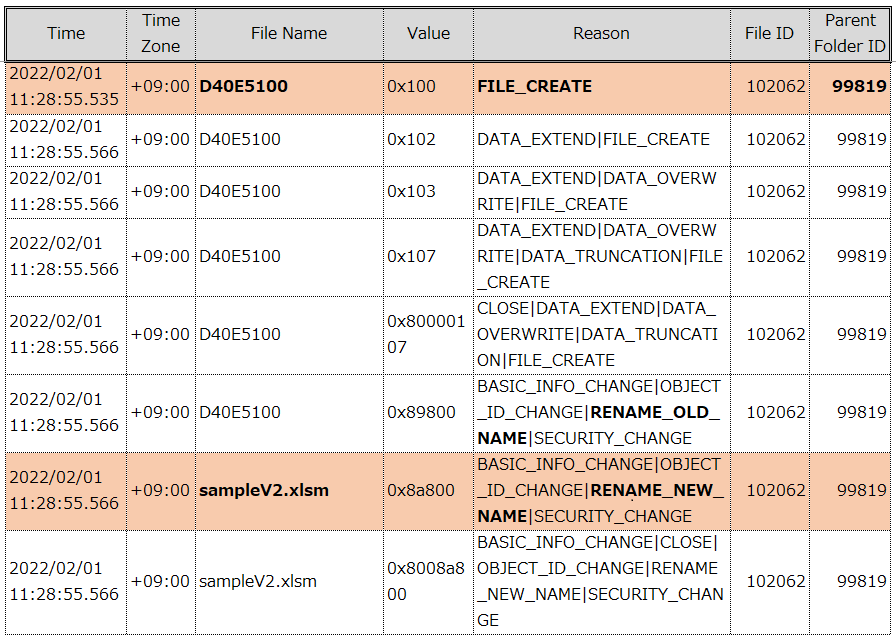Select the timestamp in the 0x80000107 row
This screenshot has height=642, width=896.
[64, 334]
